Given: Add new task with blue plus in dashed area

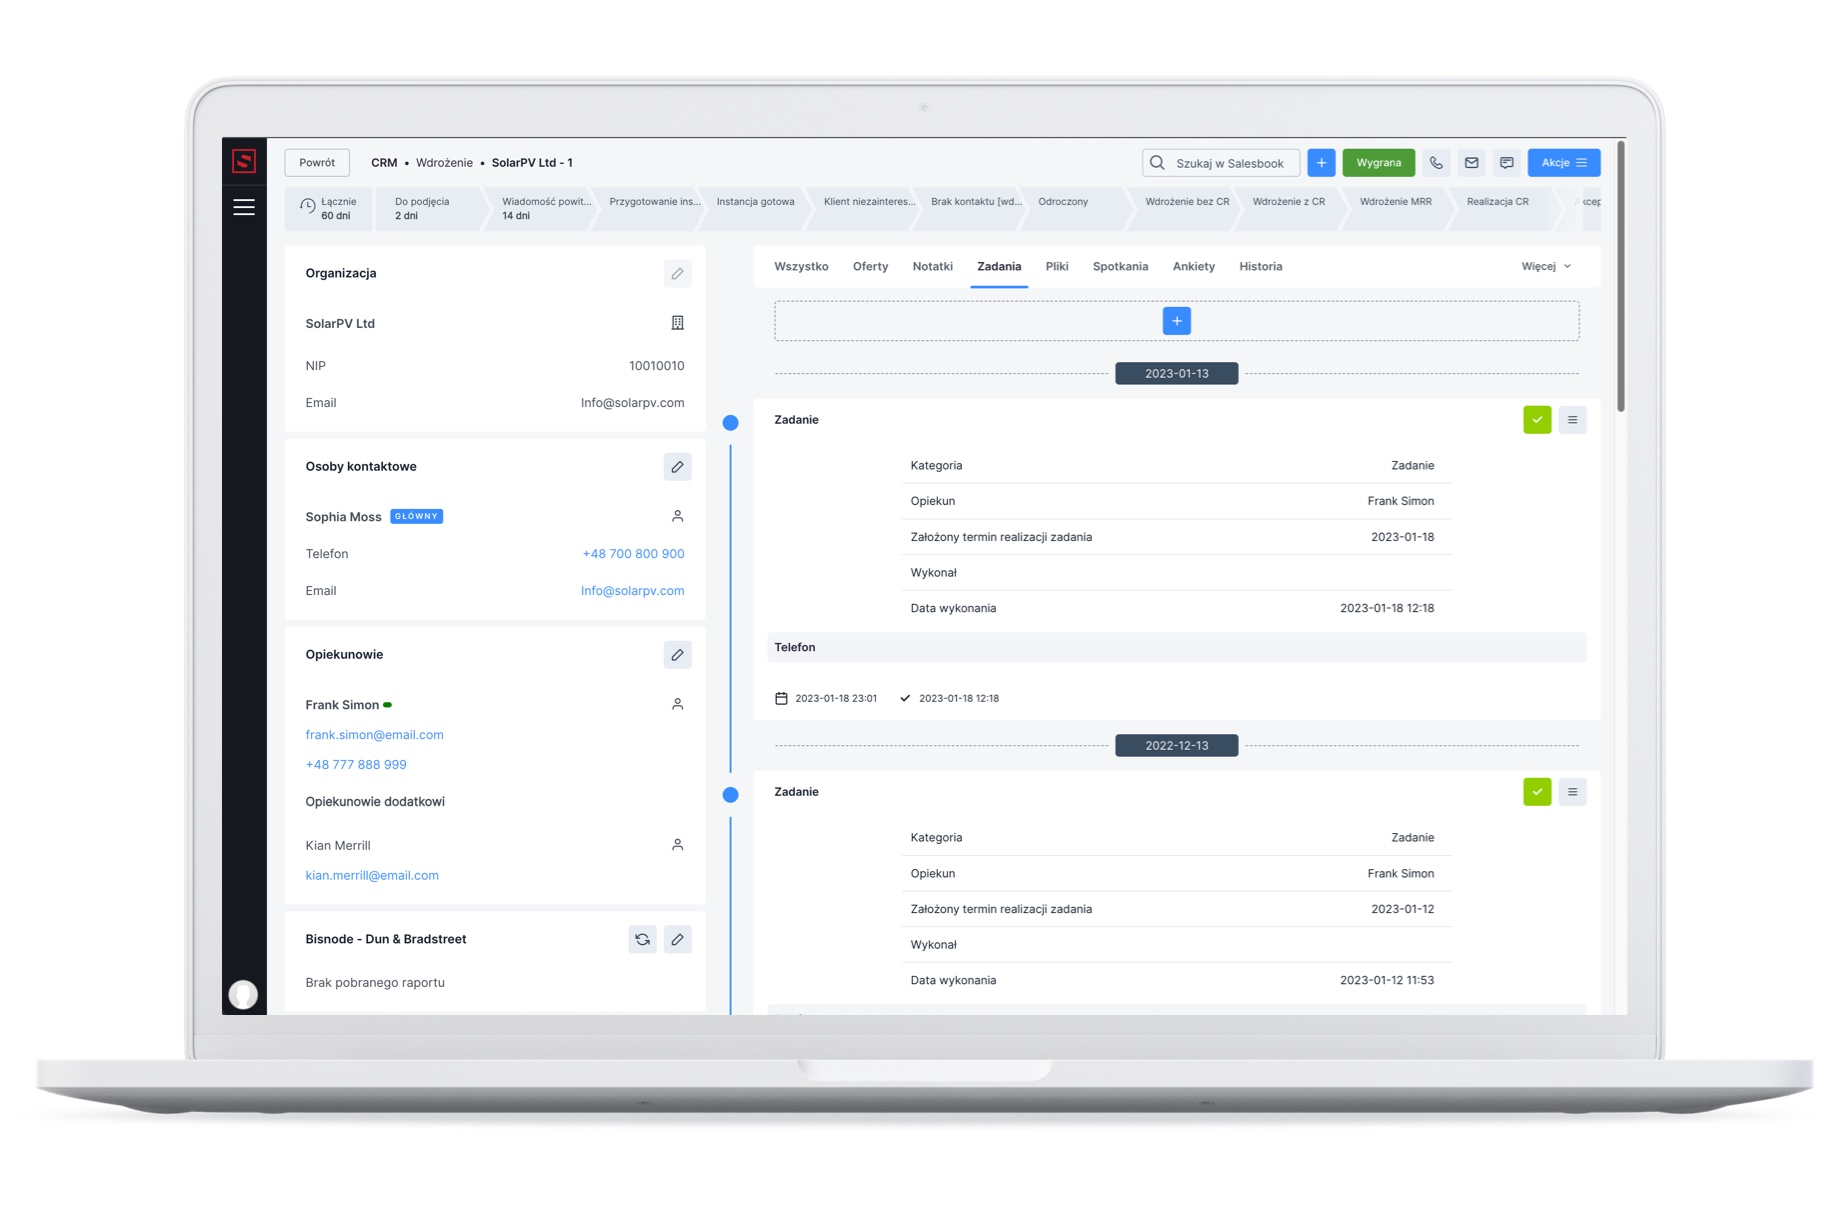Looking at the screenshot, I should [x=1176, y=321].
